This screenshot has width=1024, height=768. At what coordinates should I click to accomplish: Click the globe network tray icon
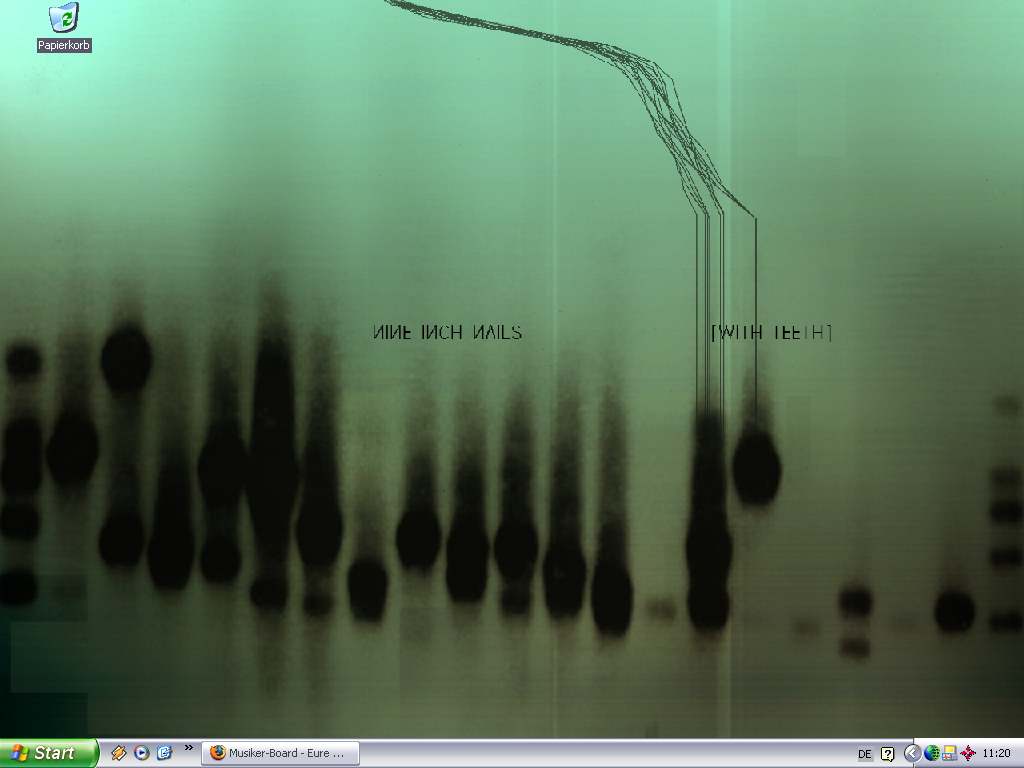click(932, 754)
